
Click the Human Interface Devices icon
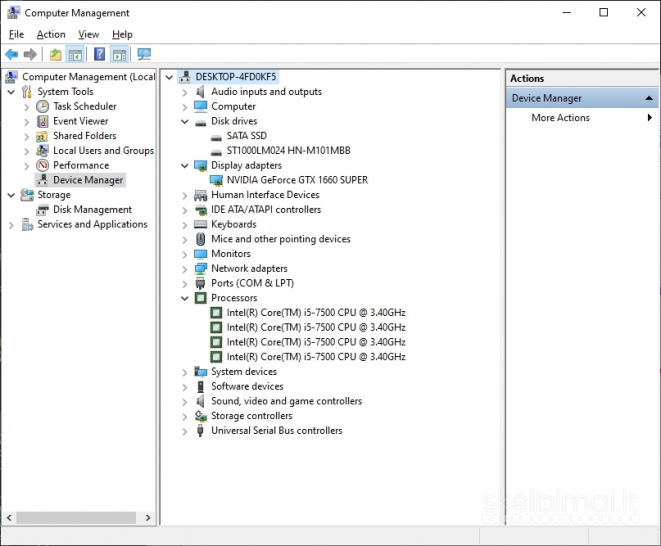[201, 195]
